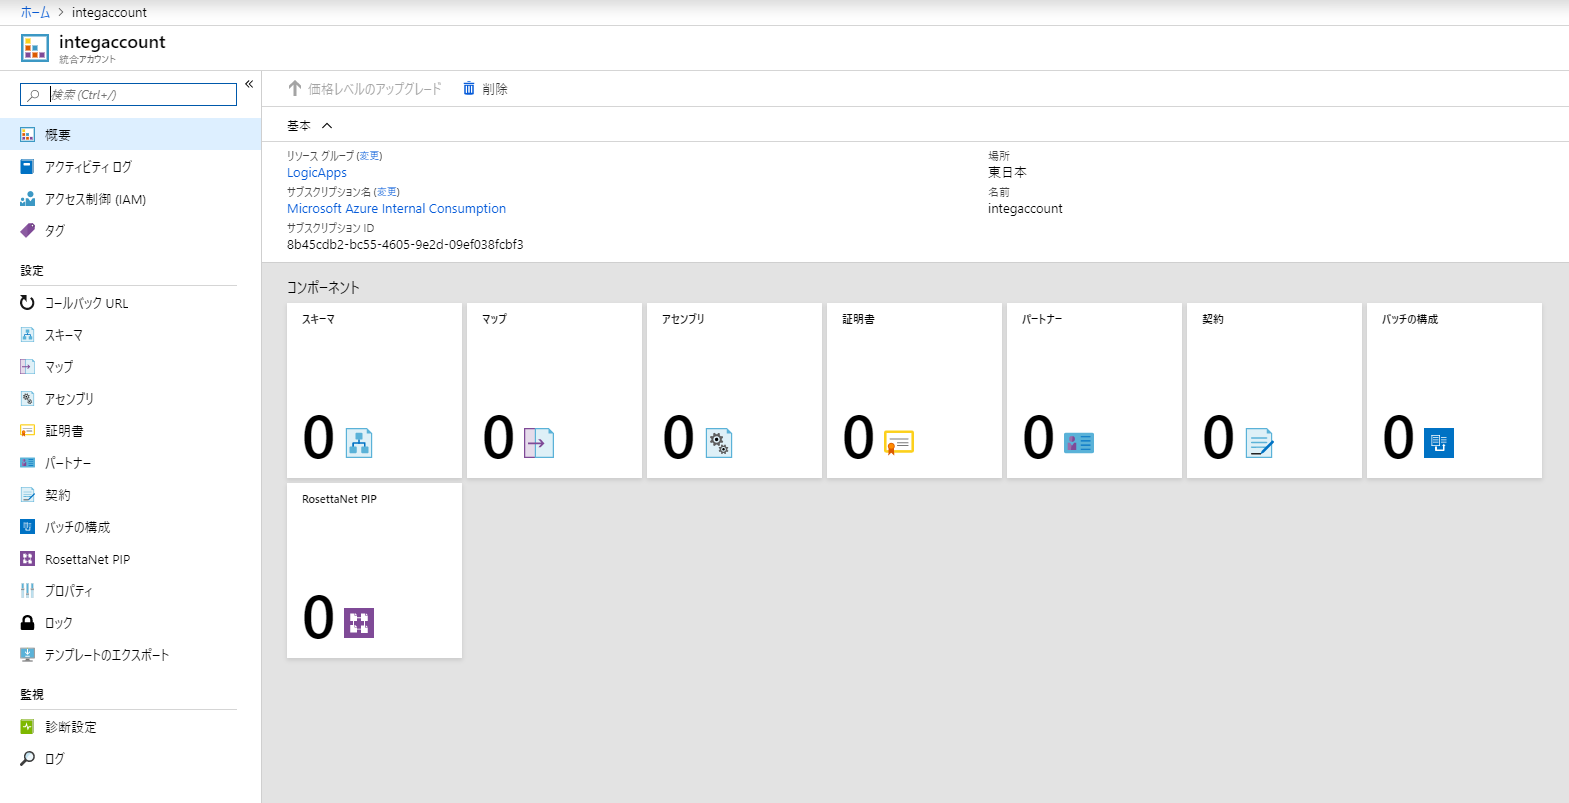The height and width of the screenshot is (803, 1569).
Task: Open アクティビティ ログ in sidebar
Action: [x=88, y=167]
